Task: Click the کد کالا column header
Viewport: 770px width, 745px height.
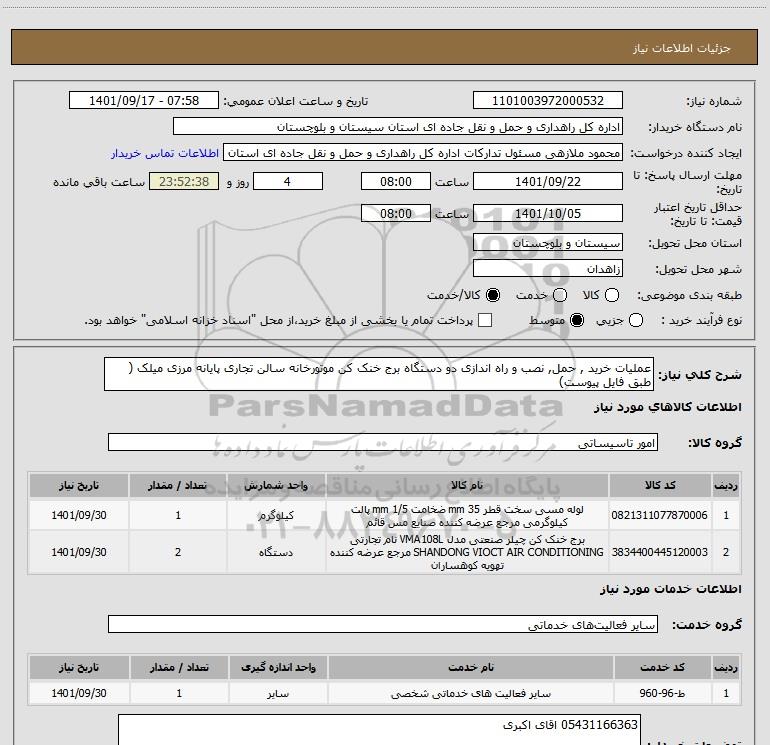Action: point(660,485)
